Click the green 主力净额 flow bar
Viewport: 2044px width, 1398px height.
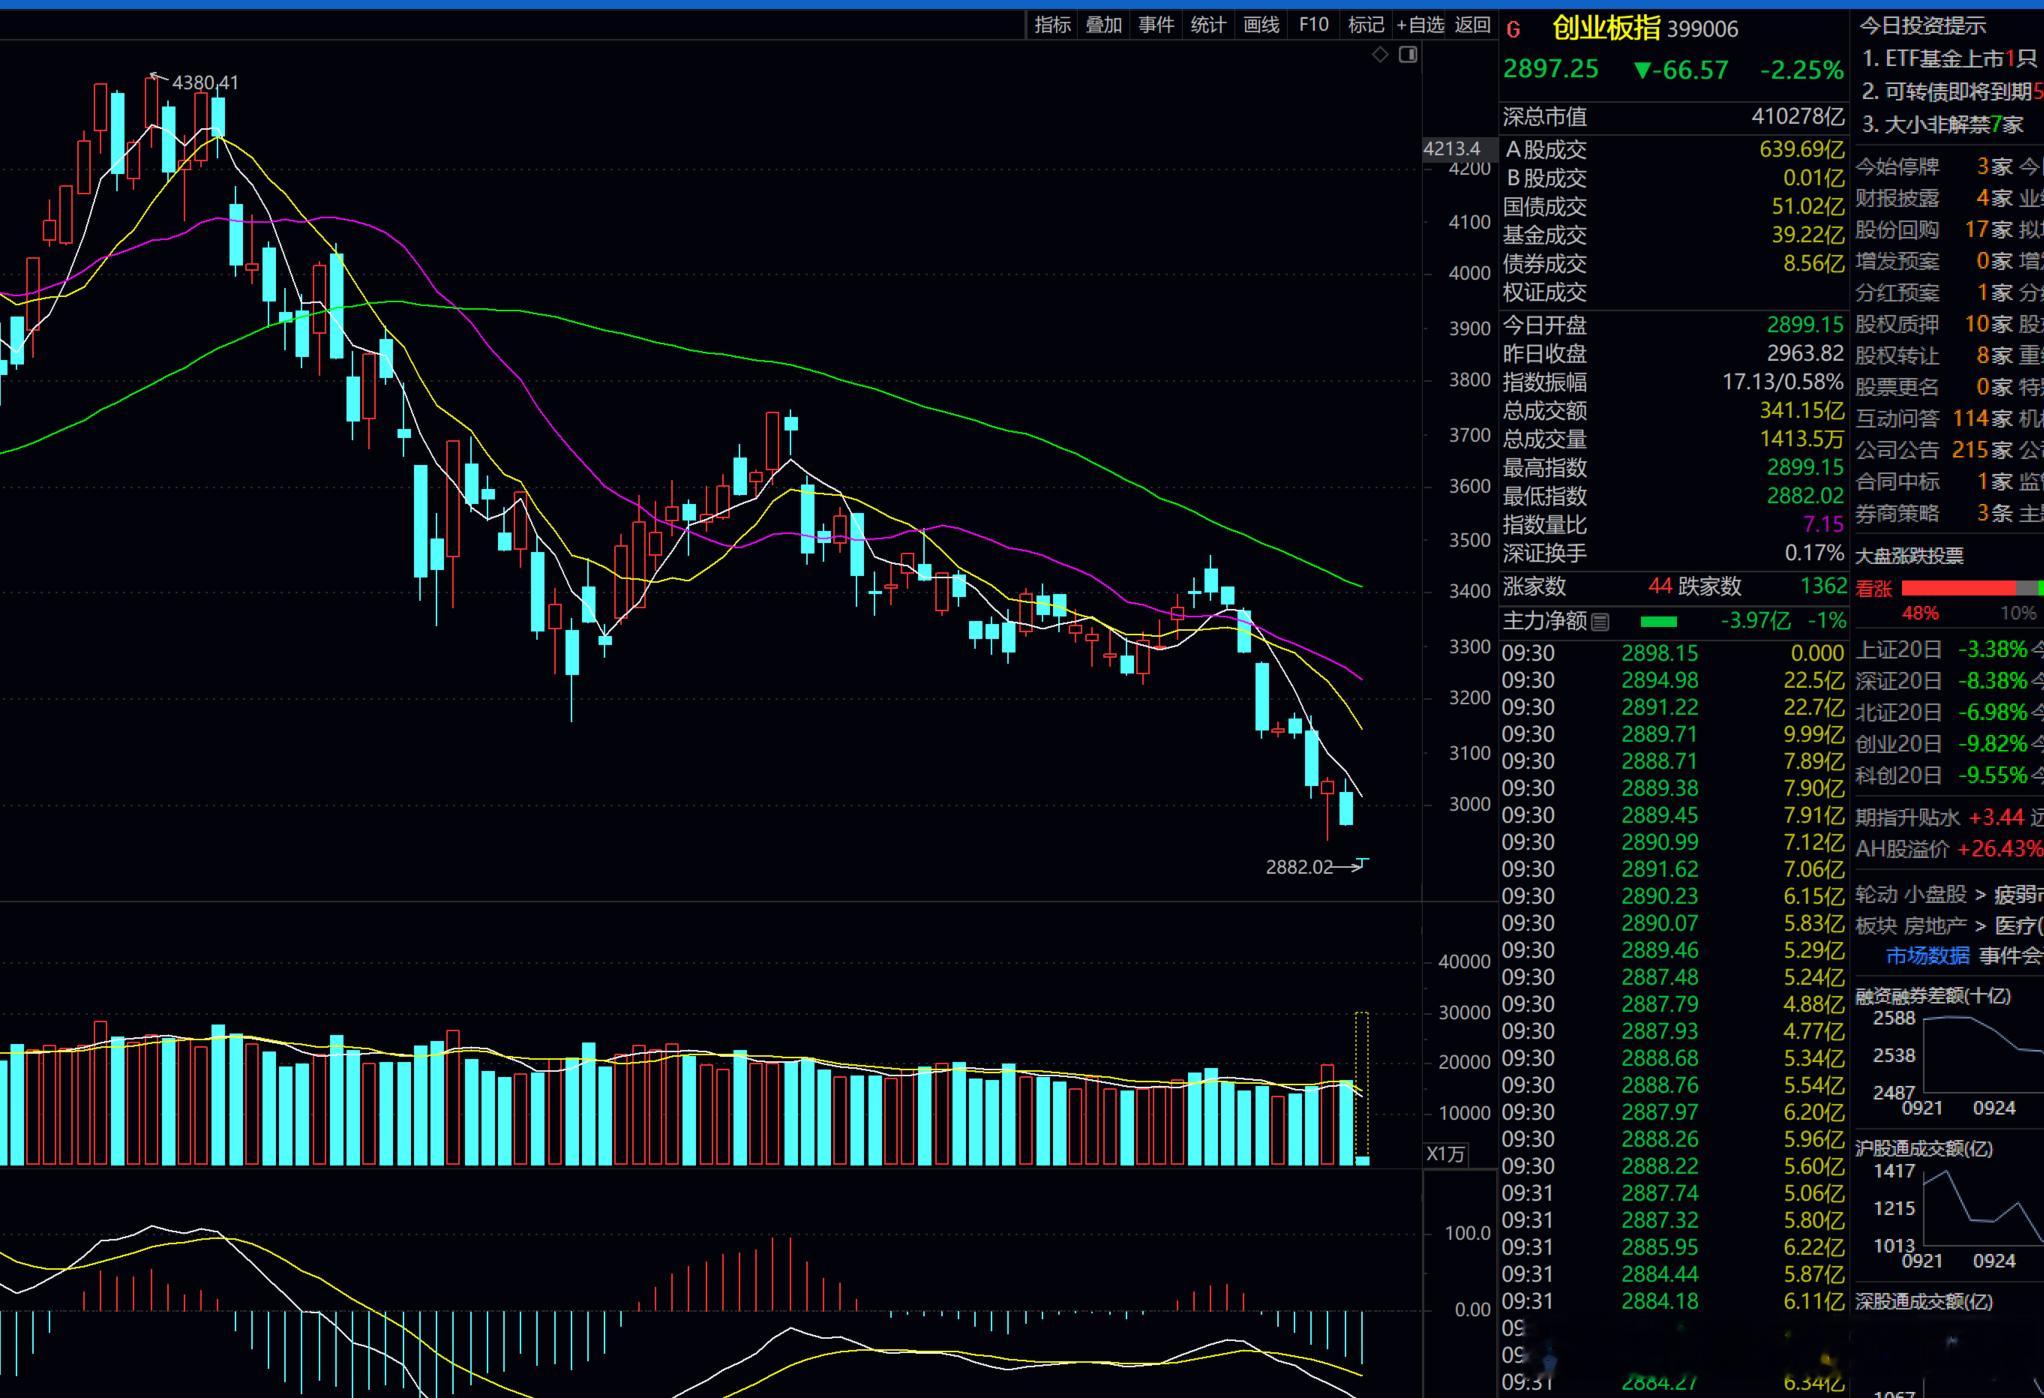tap(1659, 622)
